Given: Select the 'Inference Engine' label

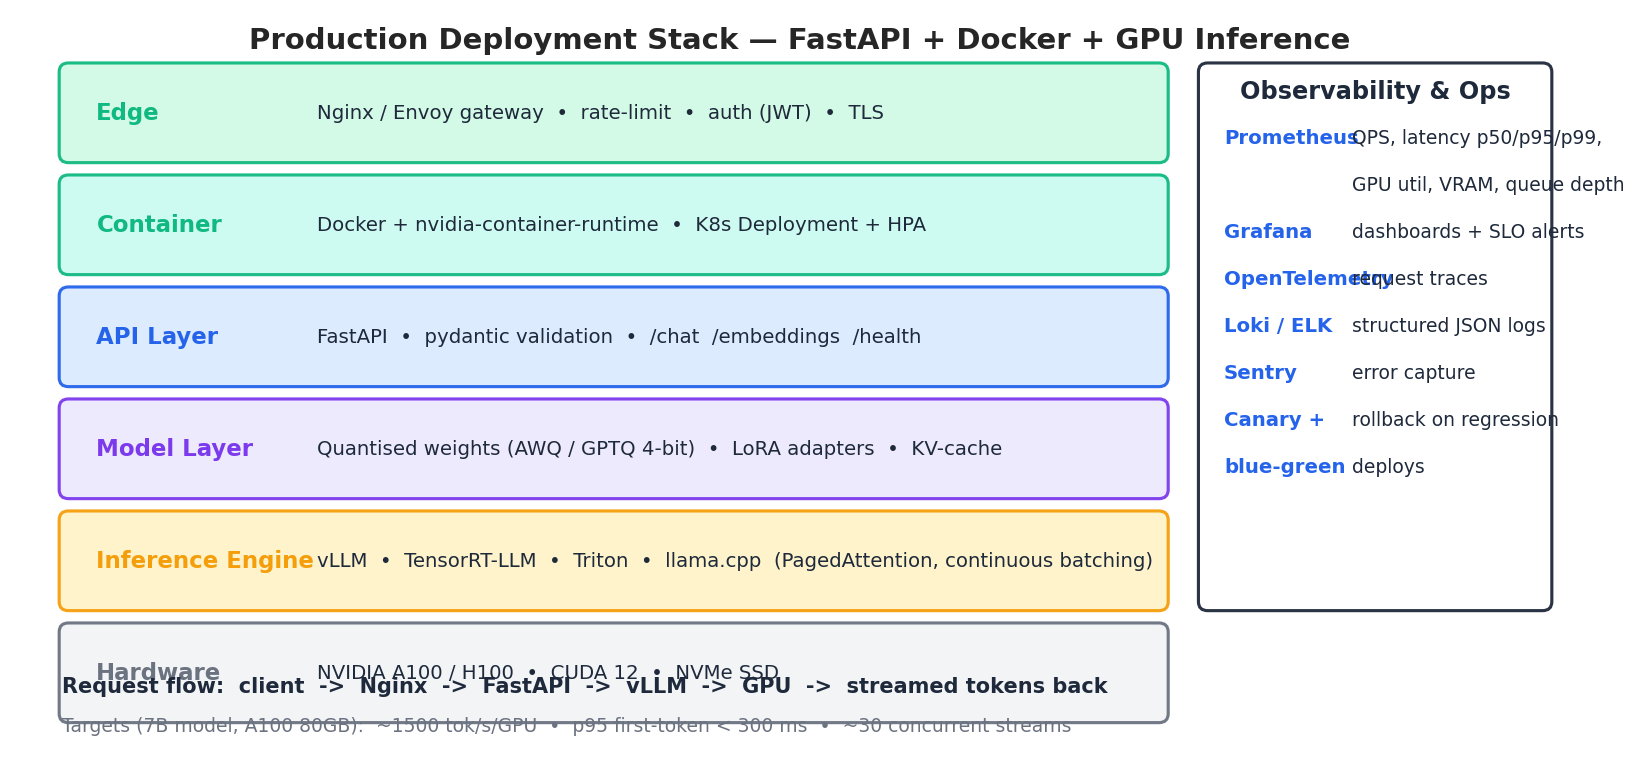Looking at the screenshot, I should click(205, 561).
